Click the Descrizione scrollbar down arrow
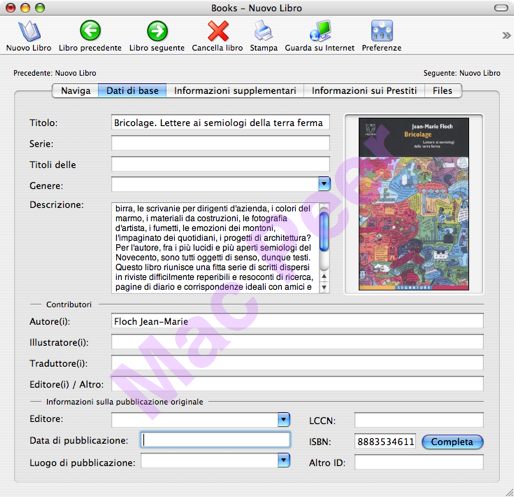The height and width of the screenshot is (497, 514). pyautogui.click(x=324, y=287)
